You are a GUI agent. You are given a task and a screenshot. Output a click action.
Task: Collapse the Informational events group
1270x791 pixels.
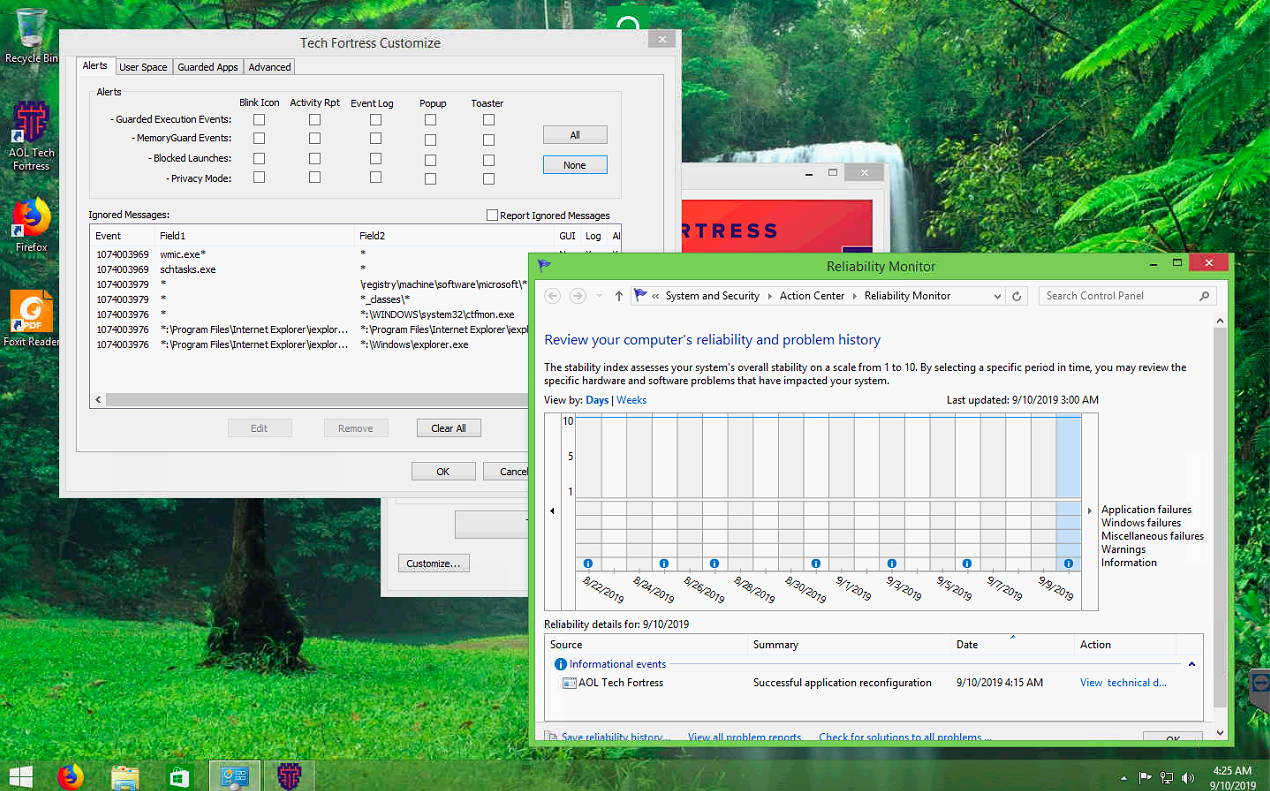pos(1191,664)
